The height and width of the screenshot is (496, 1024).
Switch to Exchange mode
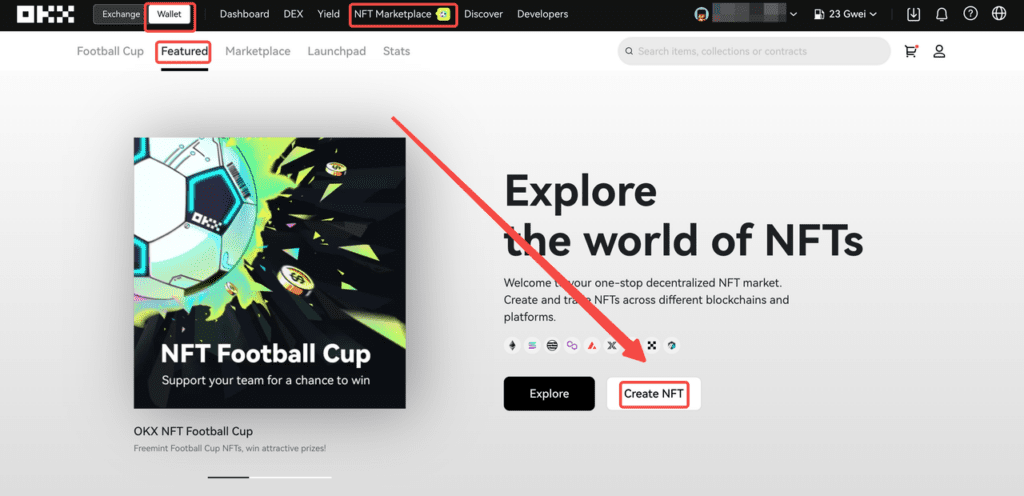click(121, 14)
